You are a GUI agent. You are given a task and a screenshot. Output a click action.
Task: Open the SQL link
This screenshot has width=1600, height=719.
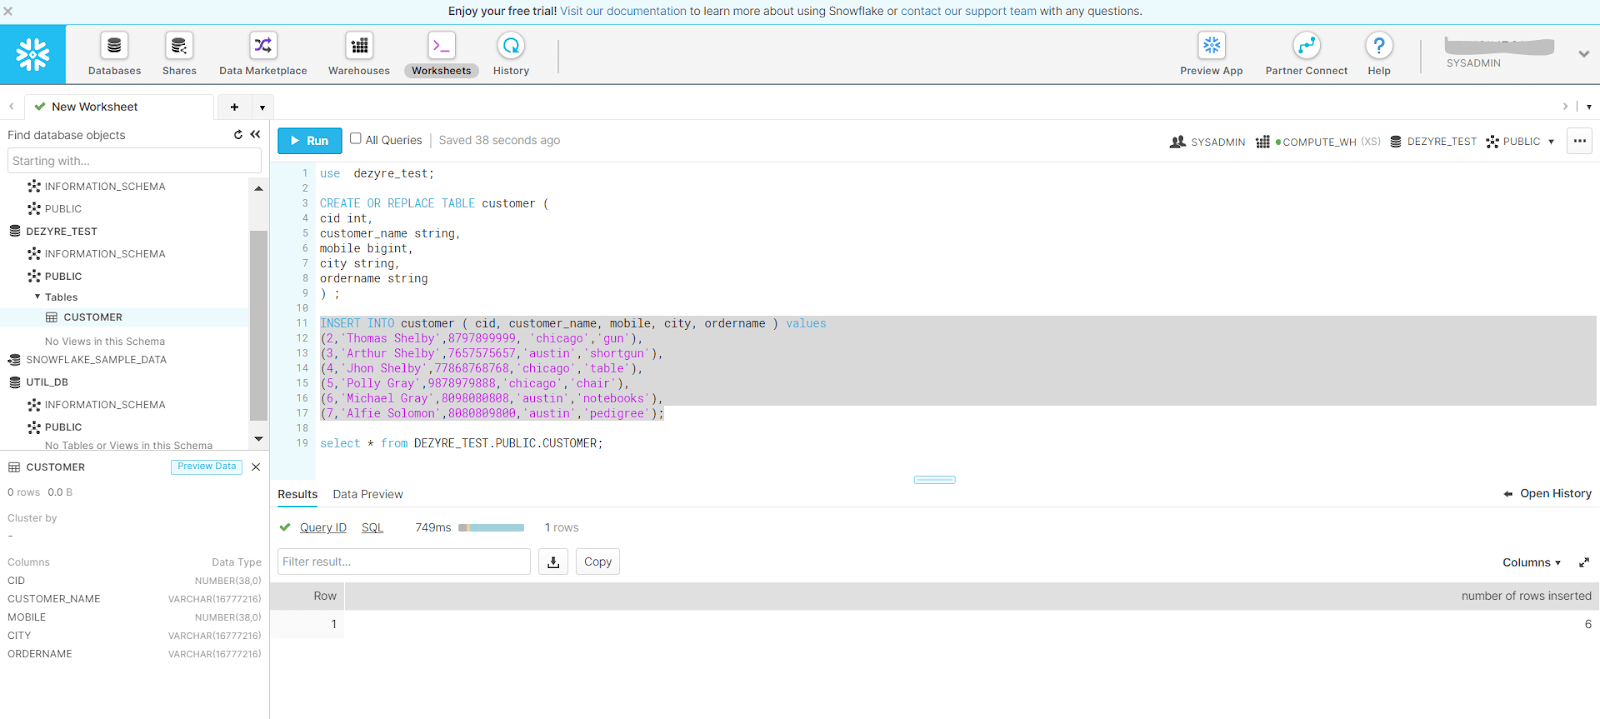[x=372, y=528]
